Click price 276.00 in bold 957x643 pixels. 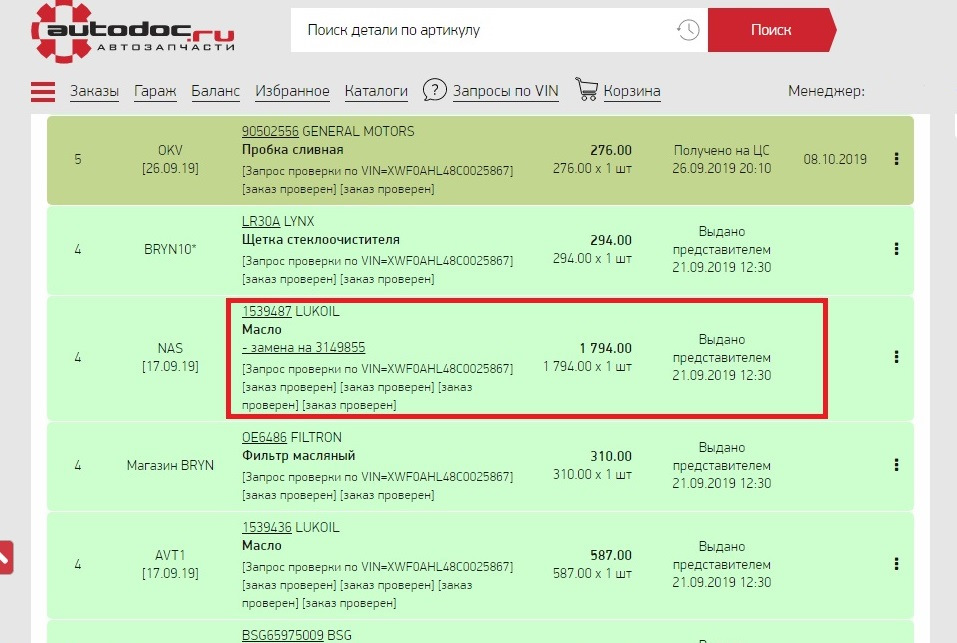(611, 150)
